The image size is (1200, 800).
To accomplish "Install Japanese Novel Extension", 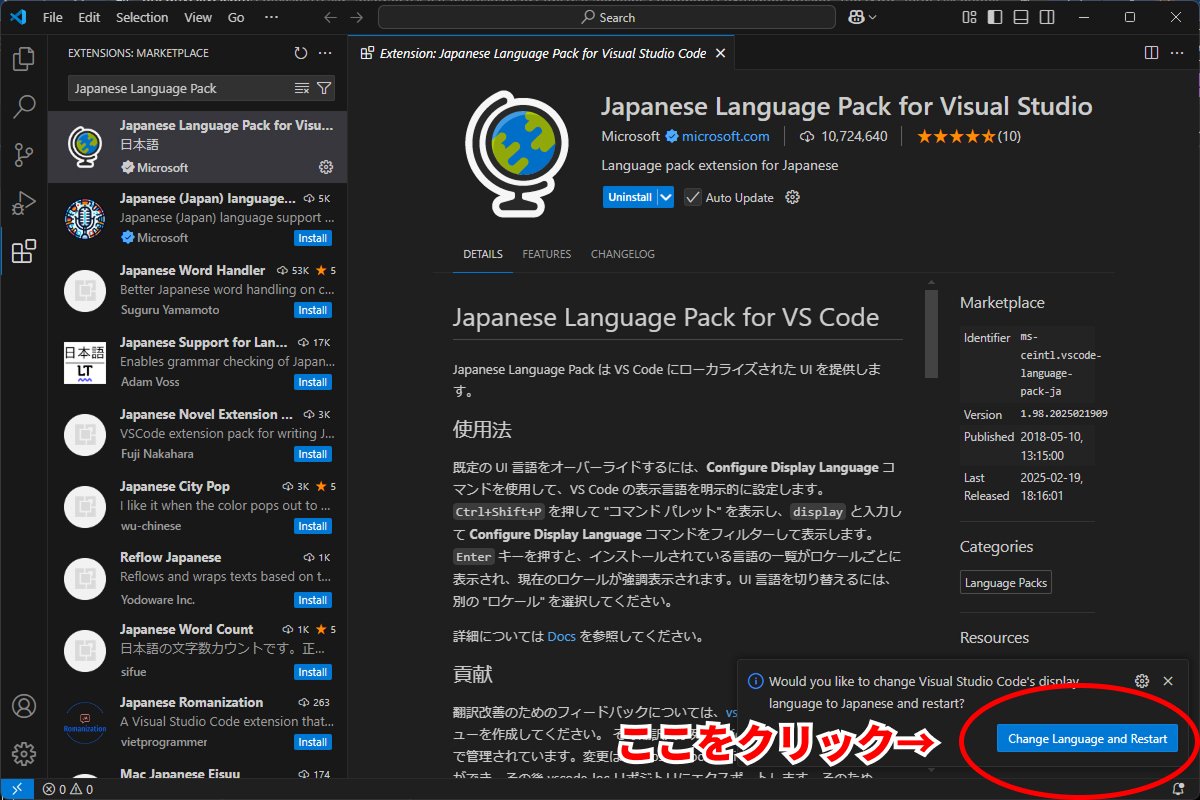I will pyautogui.click(x=313, y=454).
